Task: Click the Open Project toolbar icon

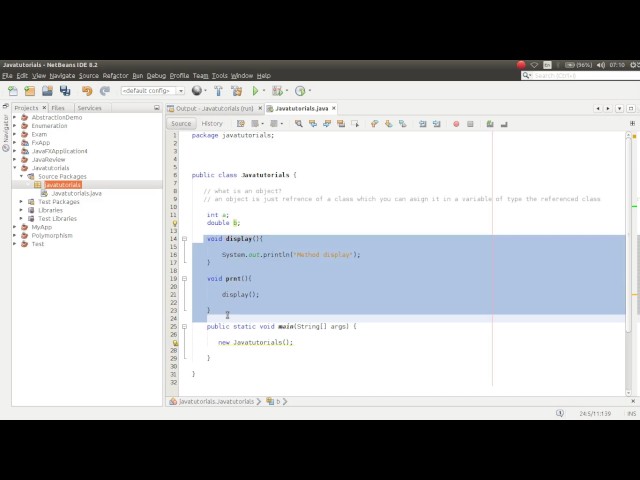Action: point(47,91)
